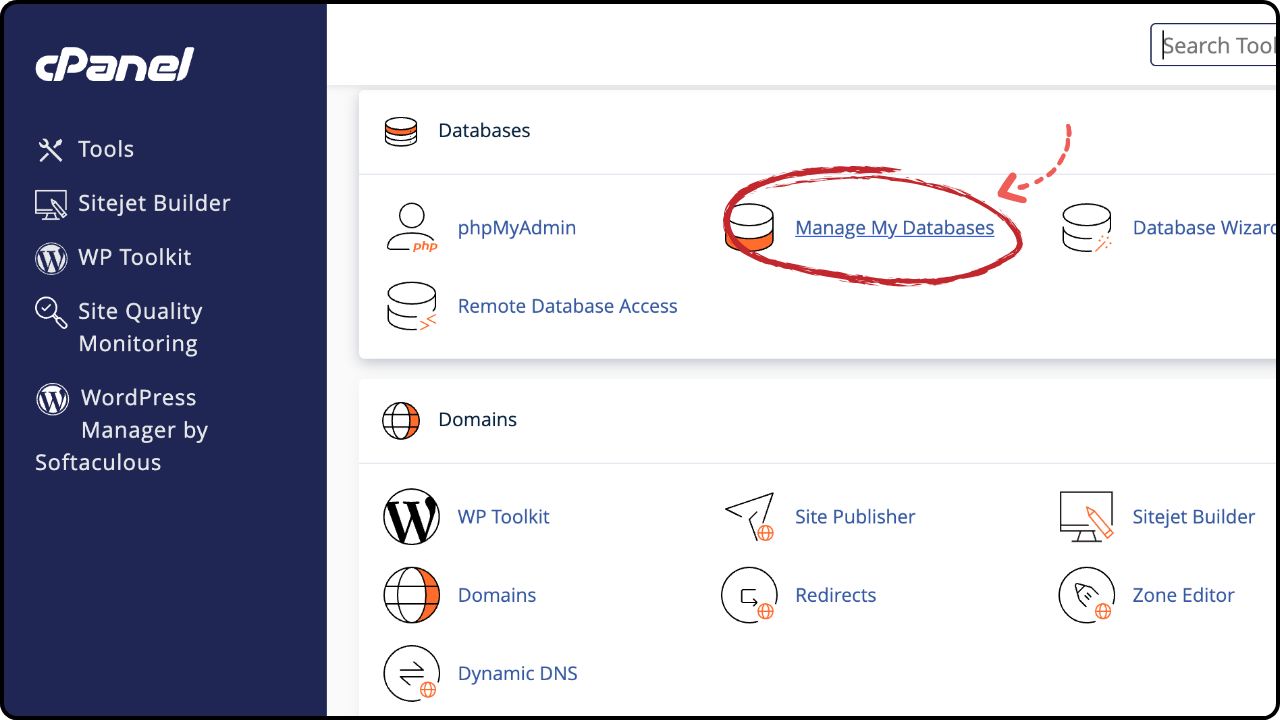Image resolution: width=1280 pixels, height=720 pixels.
Task: Click the WordPress Manager by Softaculous icon
Action: click(52, 399)
